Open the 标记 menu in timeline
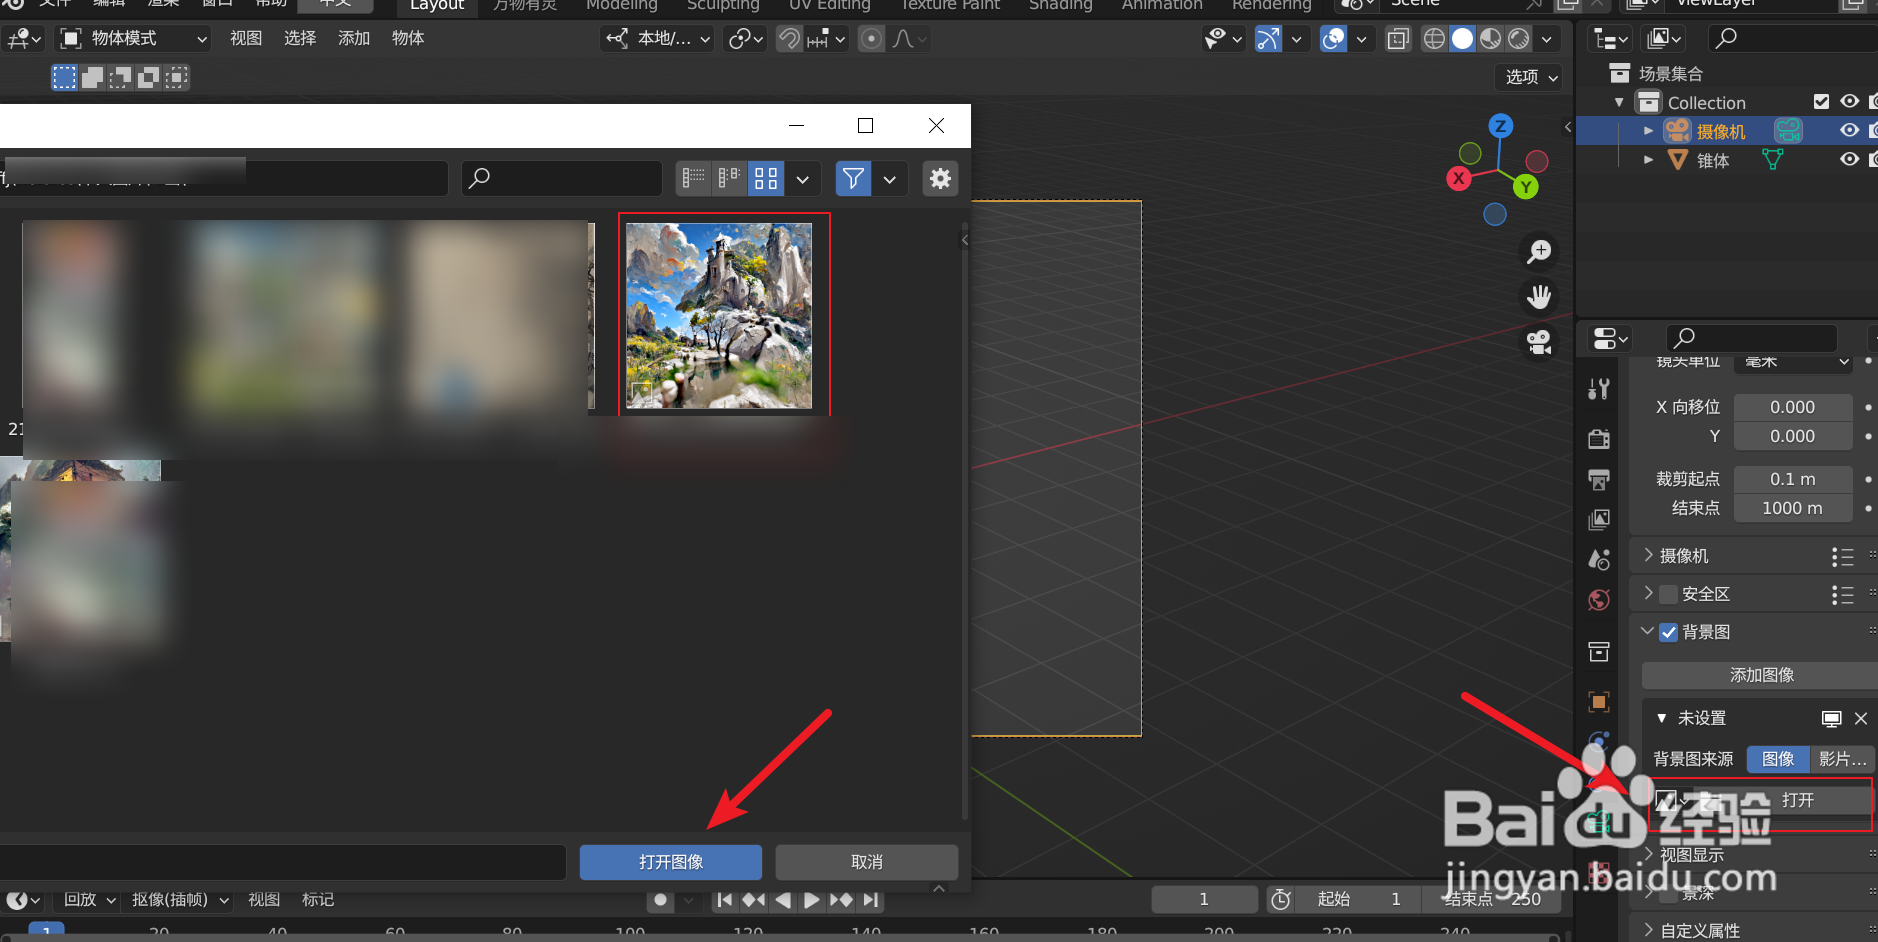 click(x=318, y=900)
